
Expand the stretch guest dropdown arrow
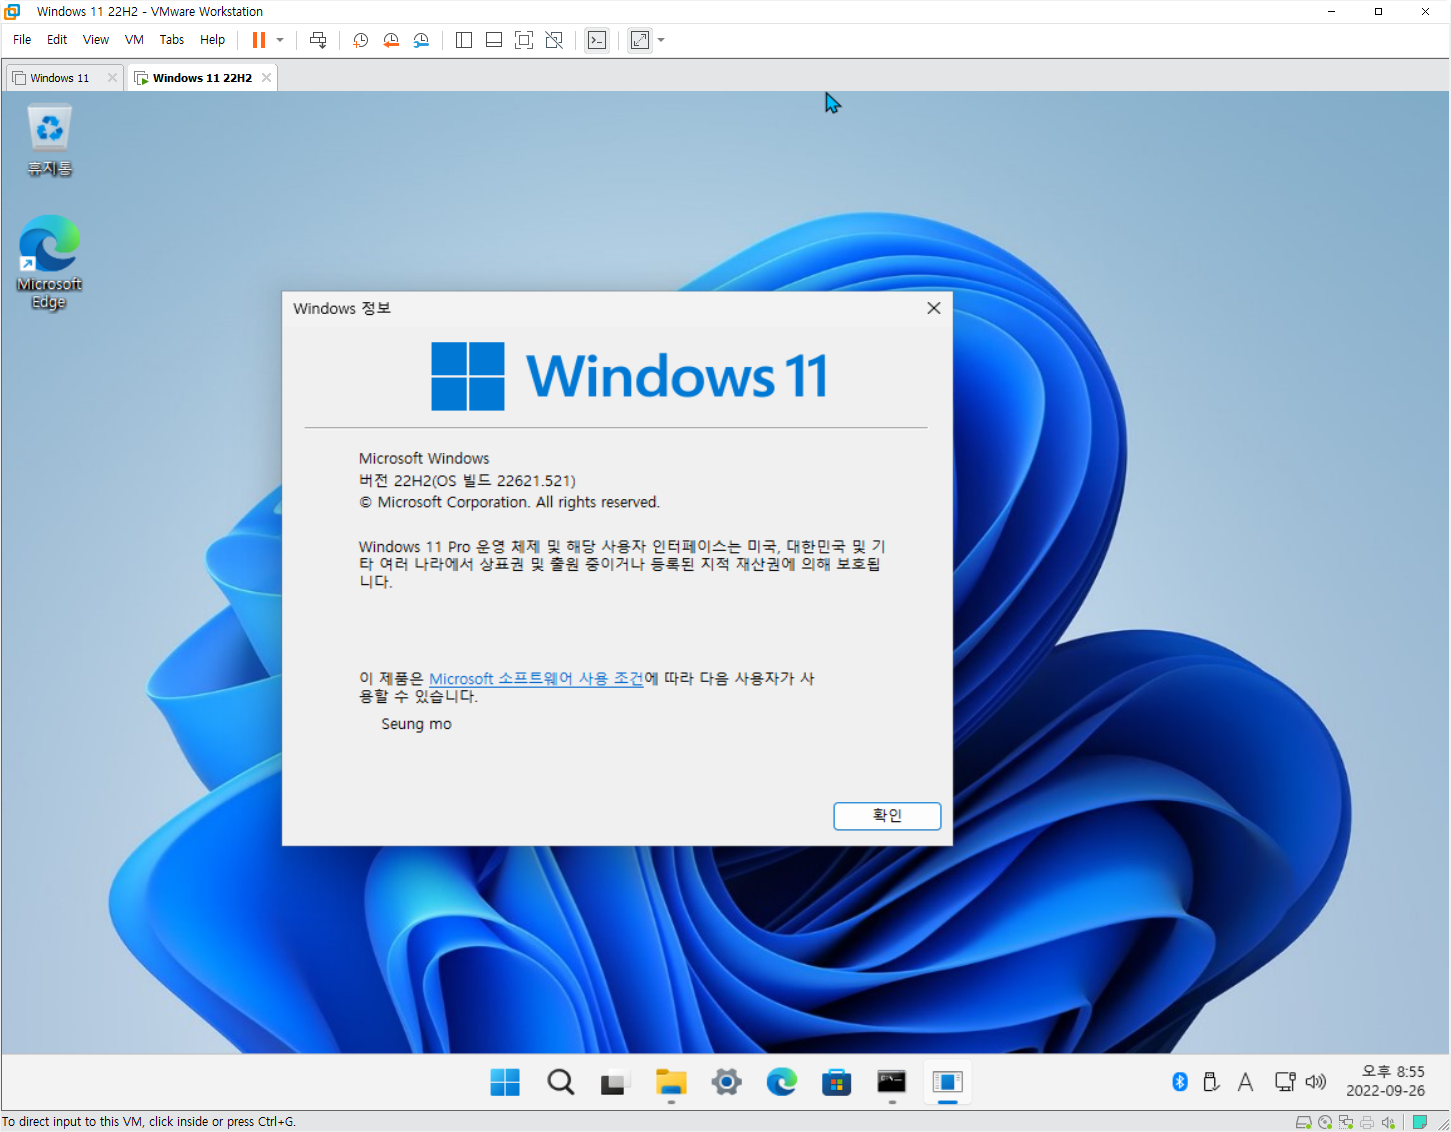tap(661, 40)
